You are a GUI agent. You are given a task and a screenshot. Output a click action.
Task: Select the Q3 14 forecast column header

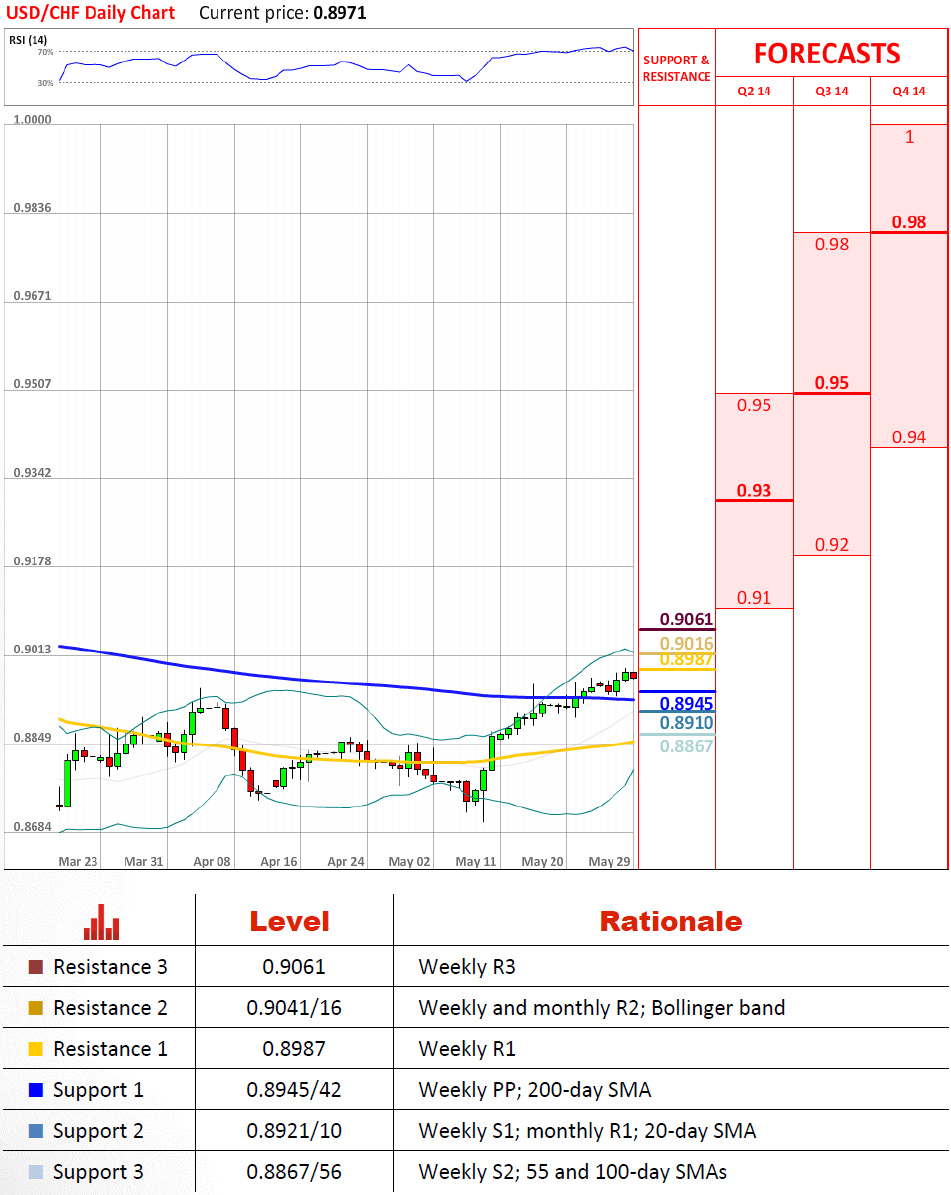click(x=831, y=91)
